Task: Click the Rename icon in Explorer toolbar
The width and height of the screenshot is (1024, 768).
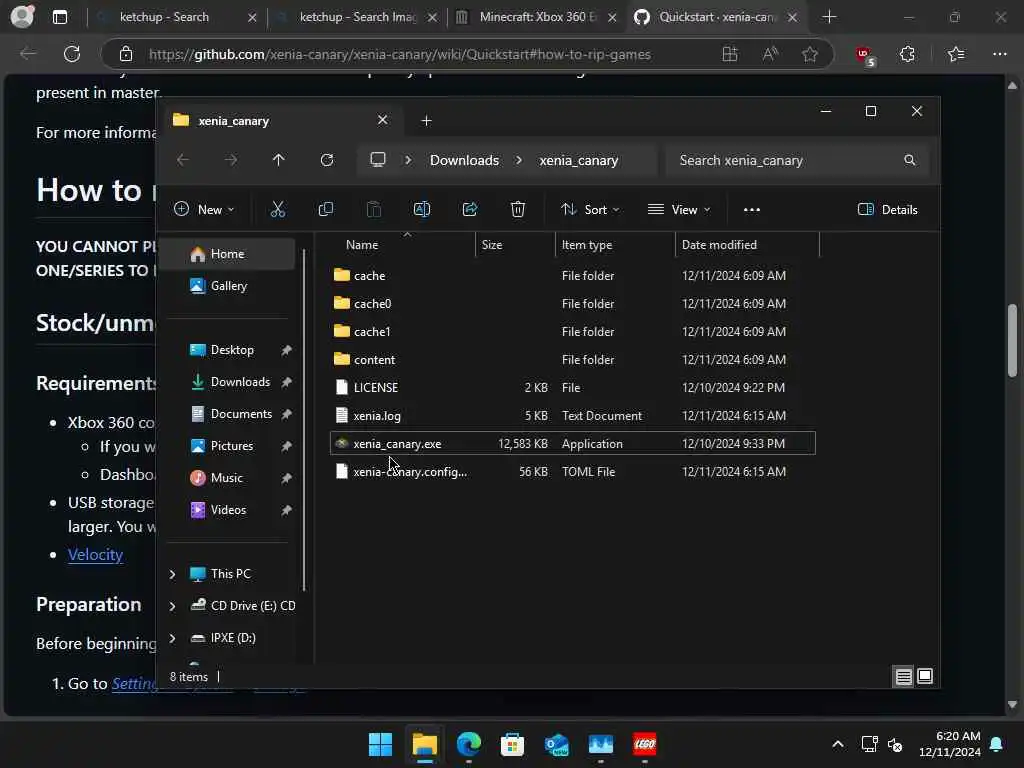Action: pyautogui.click(x=422, y=209)
